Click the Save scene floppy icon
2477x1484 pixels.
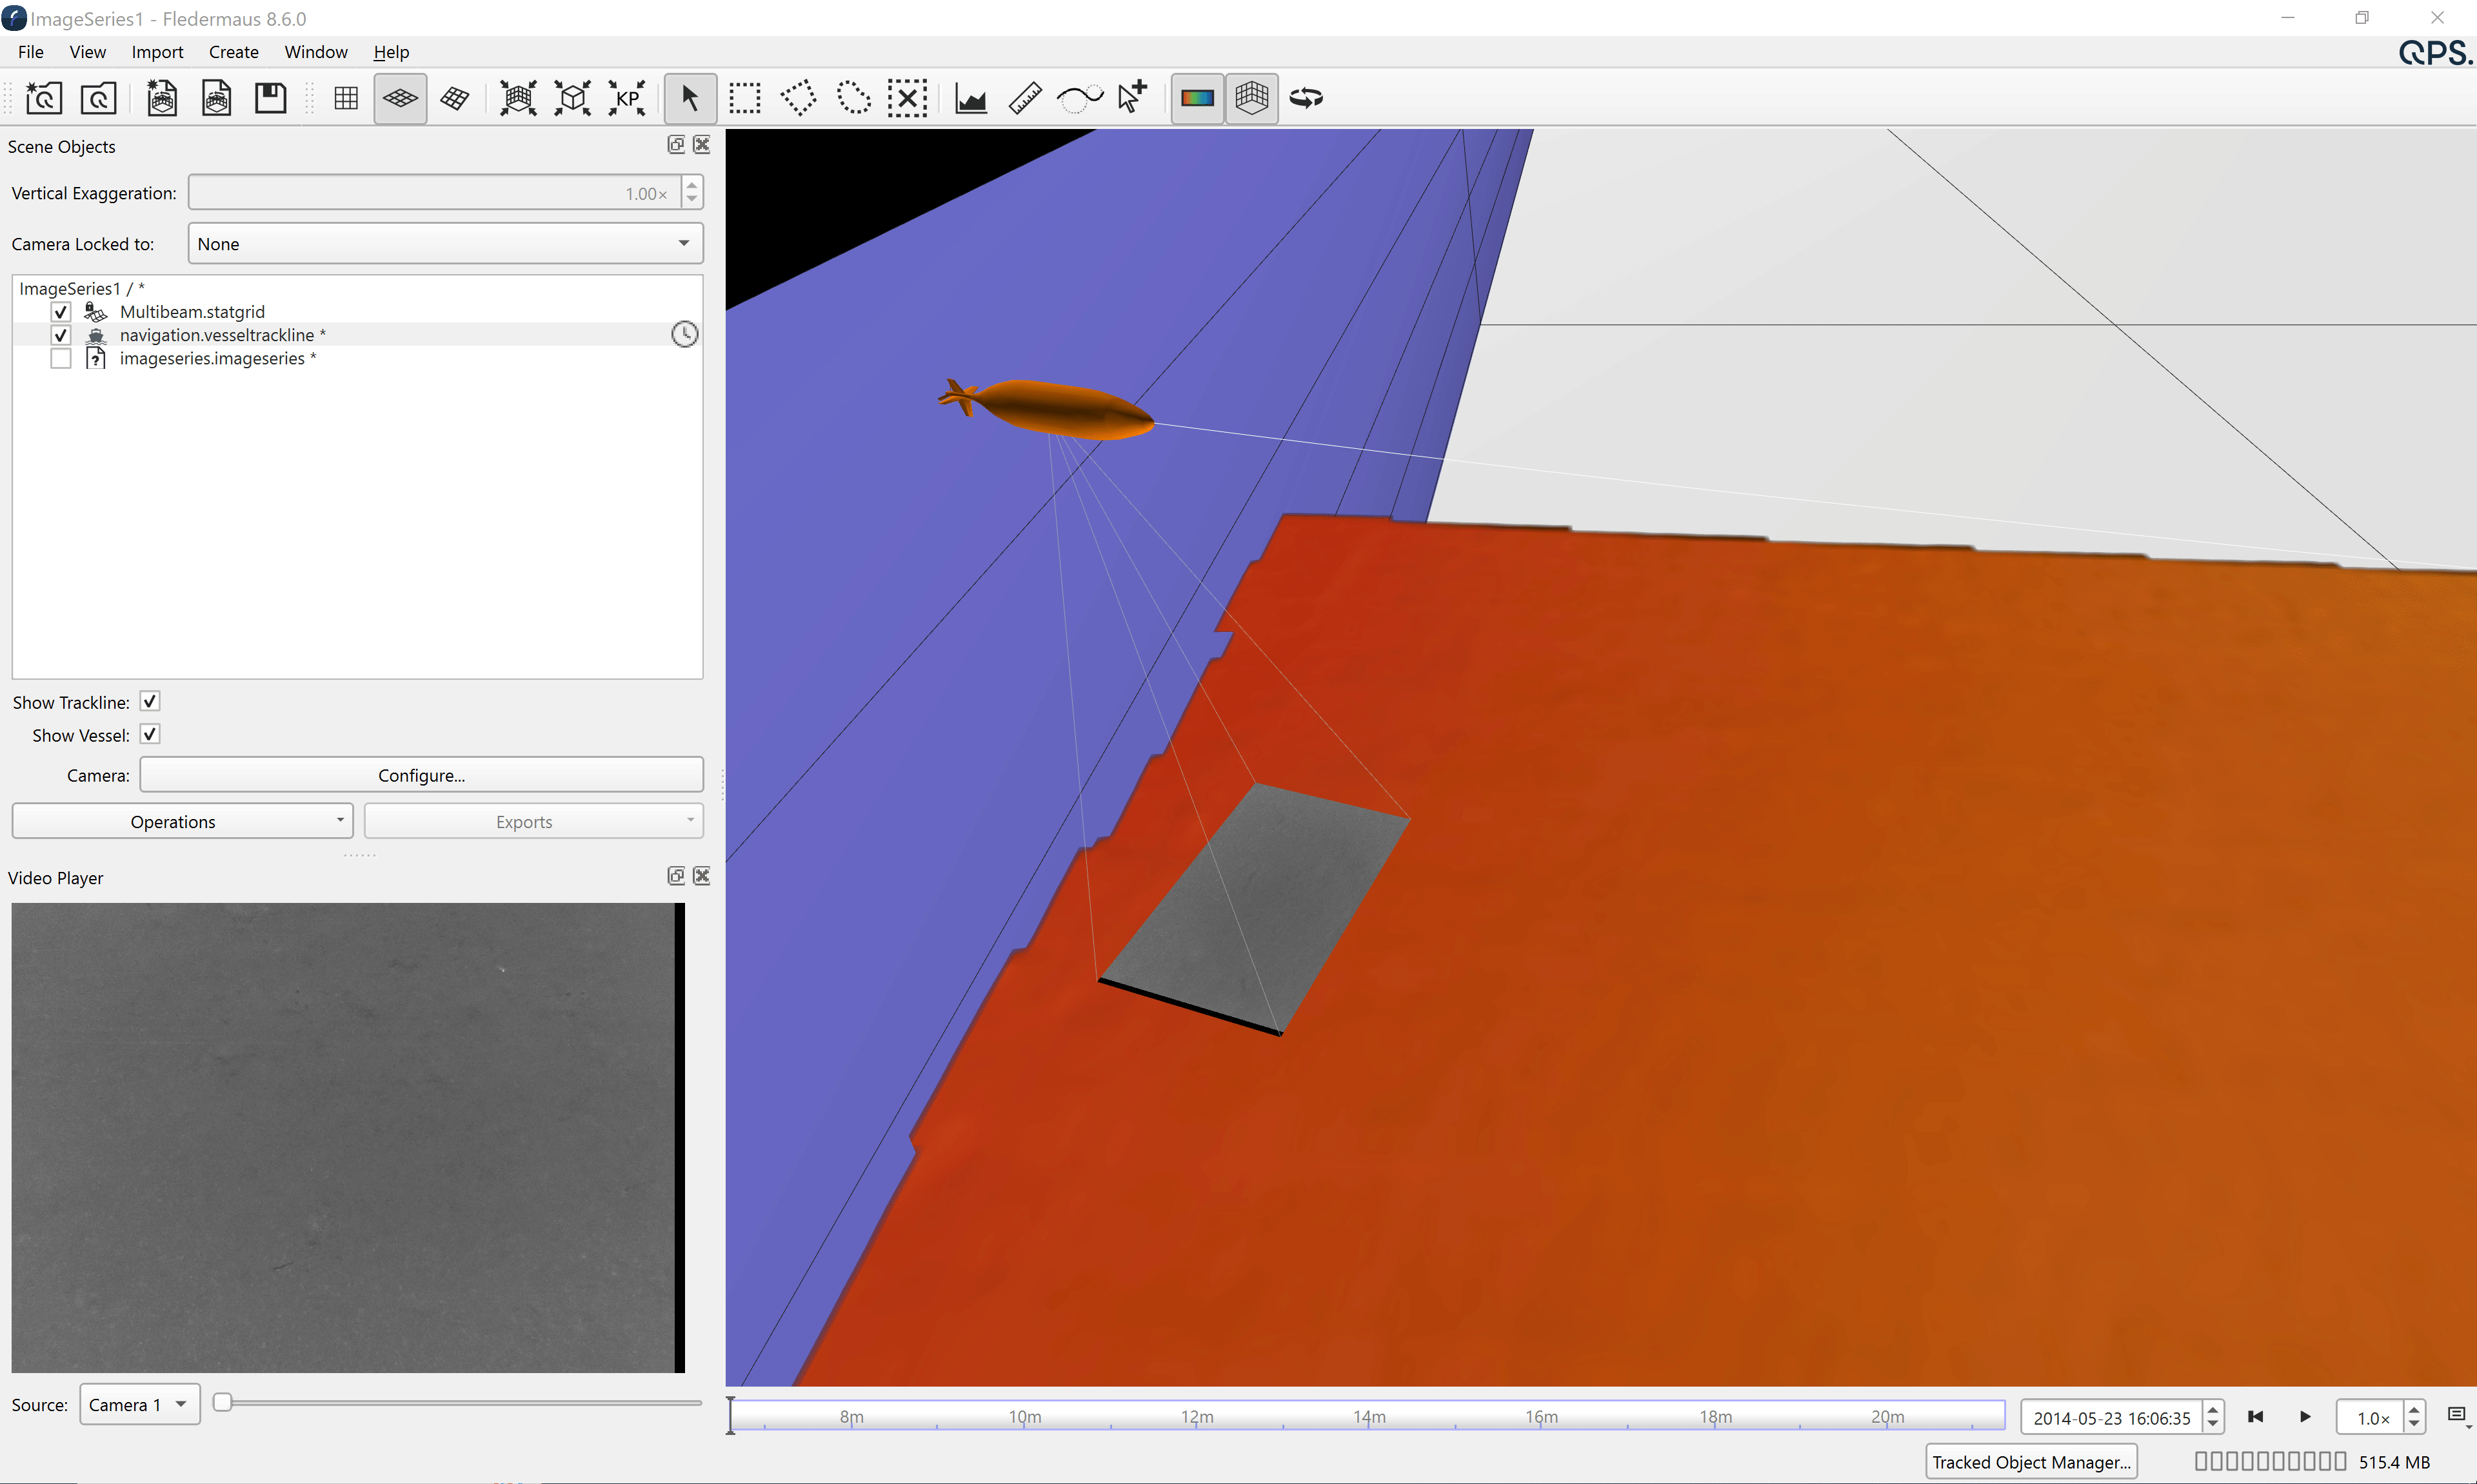270,98
